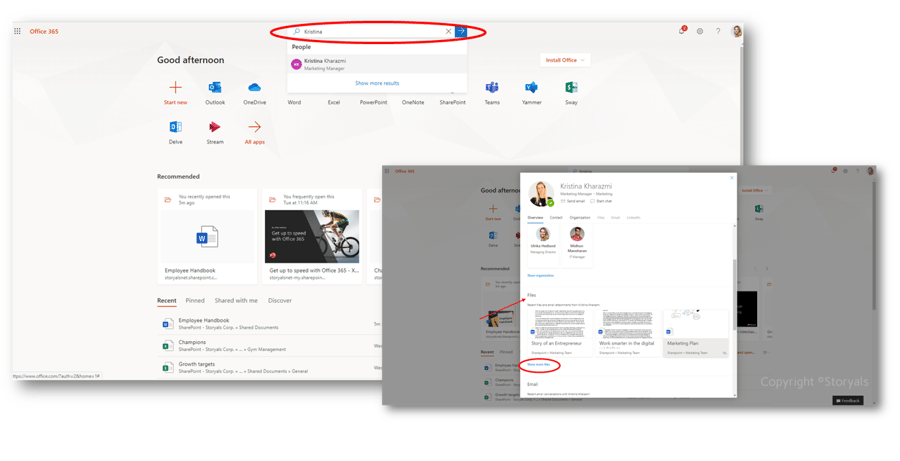Select LinkedIn tab on profile card
This screenshot has width=900, height=461.
633,218
